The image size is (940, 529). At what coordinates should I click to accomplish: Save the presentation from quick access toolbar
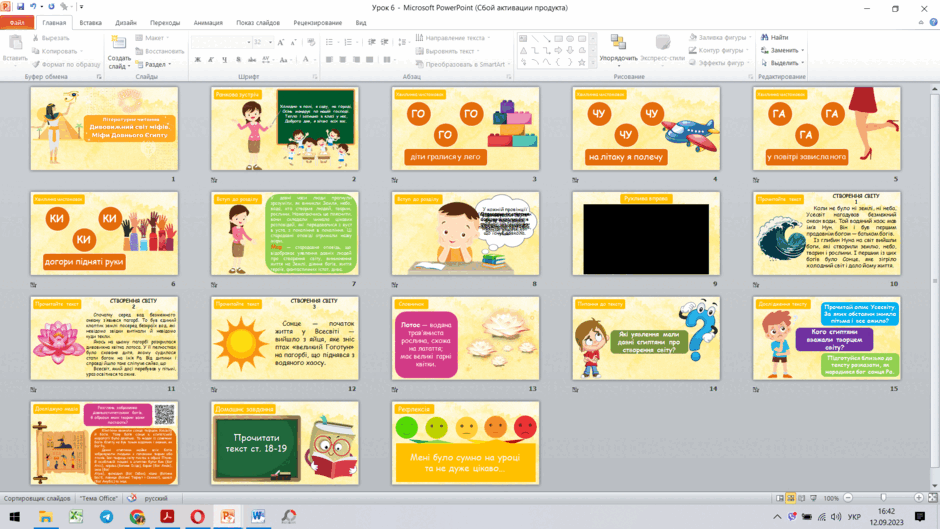pos(20,7)
